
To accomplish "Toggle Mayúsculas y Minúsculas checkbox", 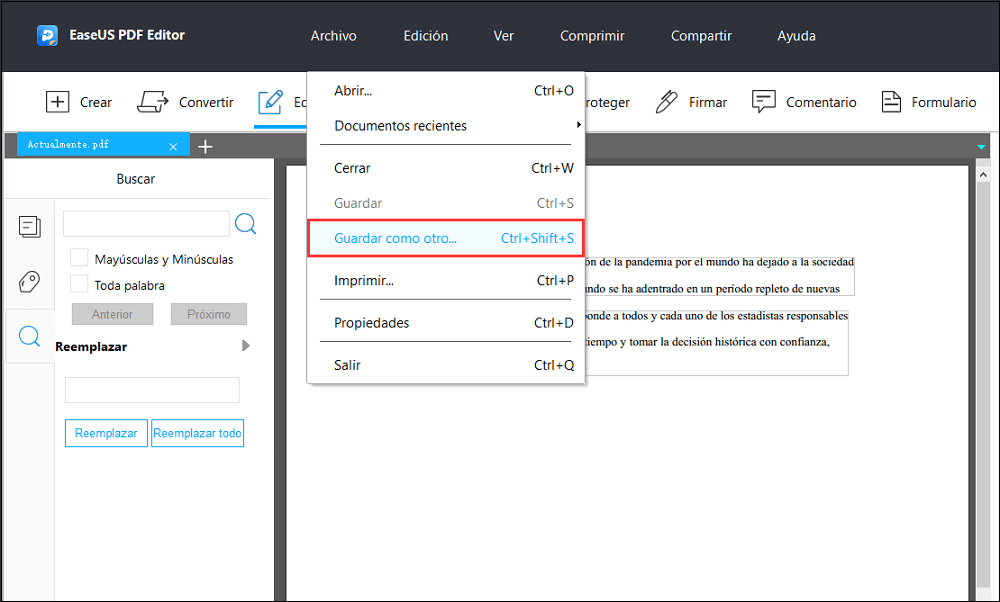I will coord(79,258).
